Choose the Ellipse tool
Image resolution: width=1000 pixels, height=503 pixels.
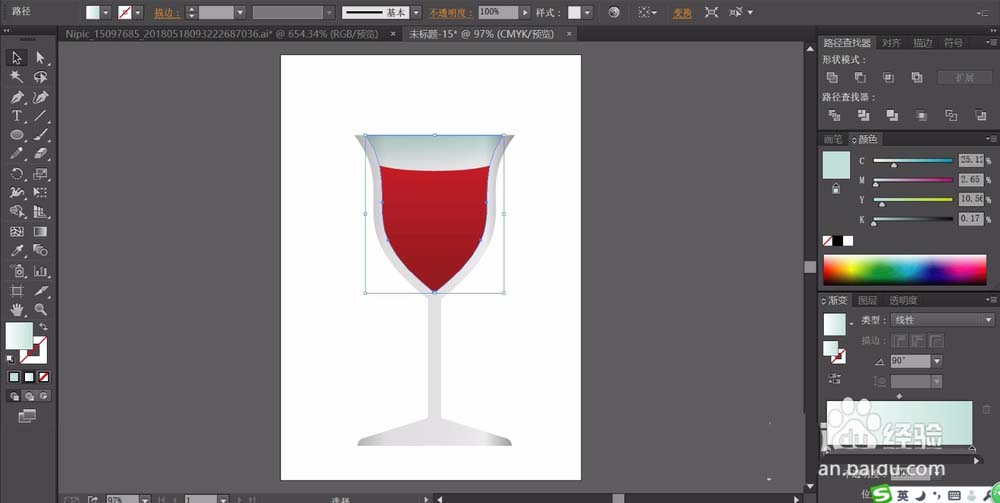tap(17, 135)
